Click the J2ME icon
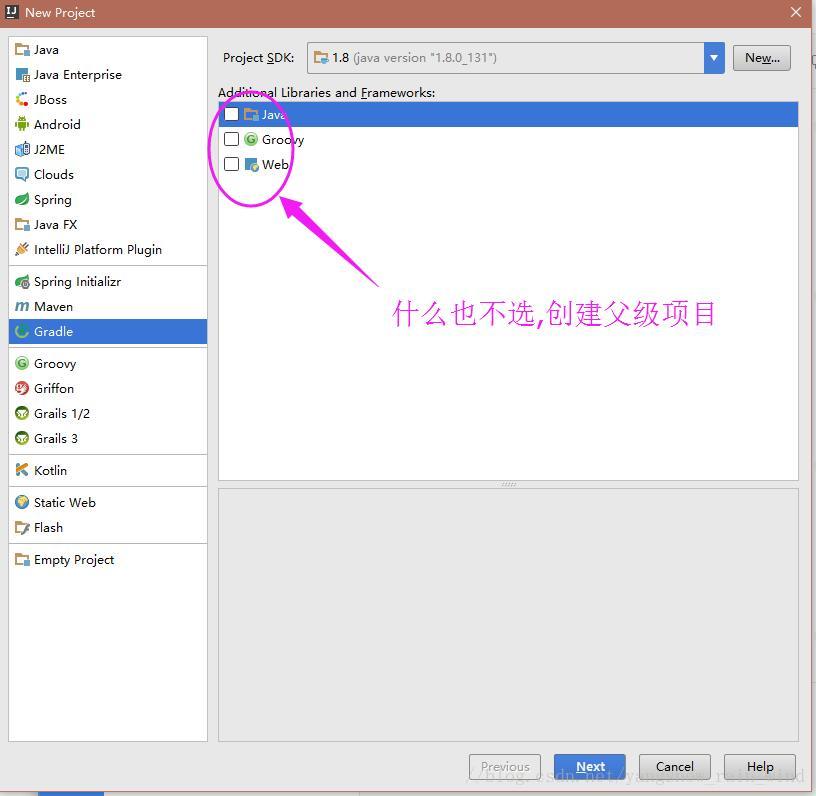Image resolution: width=816 pixels, height=796 pixels. (22, 149)
